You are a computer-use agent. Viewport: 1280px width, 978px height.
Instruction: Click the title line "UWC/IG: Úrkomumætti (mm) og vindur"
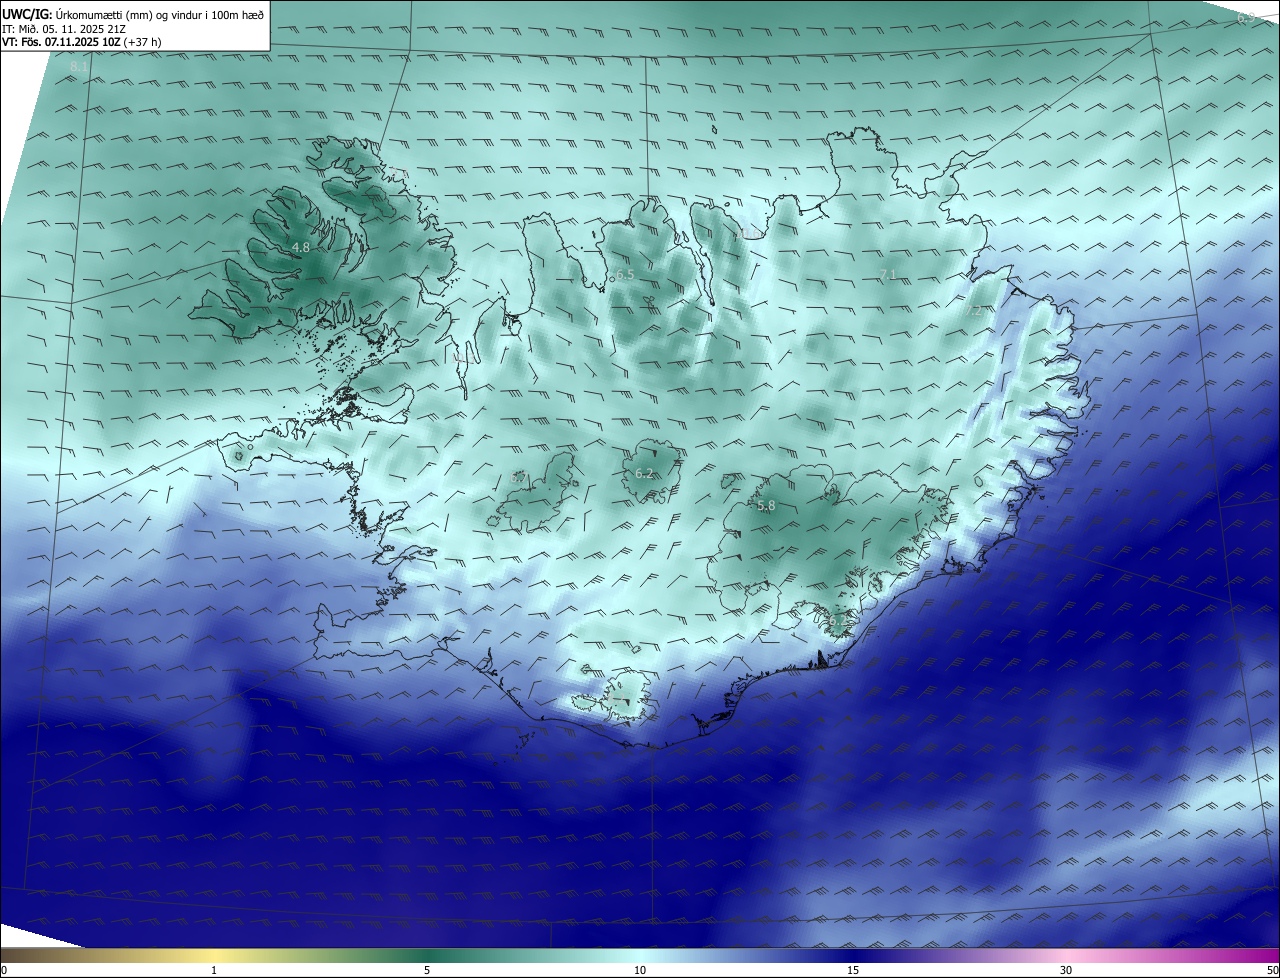[x=133, y=13]
